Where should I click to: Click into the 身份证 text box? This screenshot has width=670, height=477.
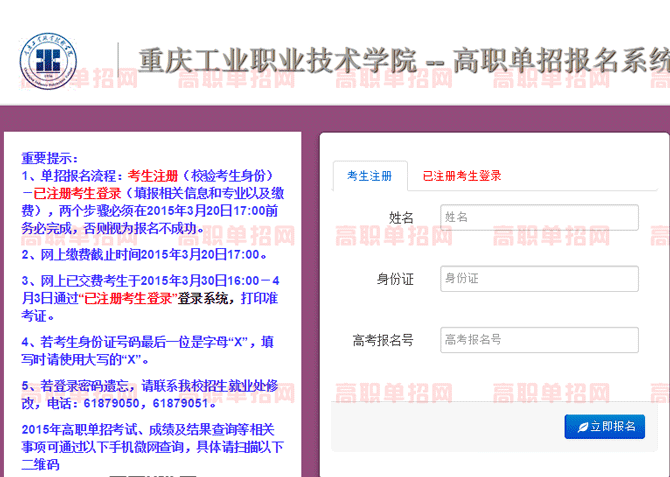(539, 278)
